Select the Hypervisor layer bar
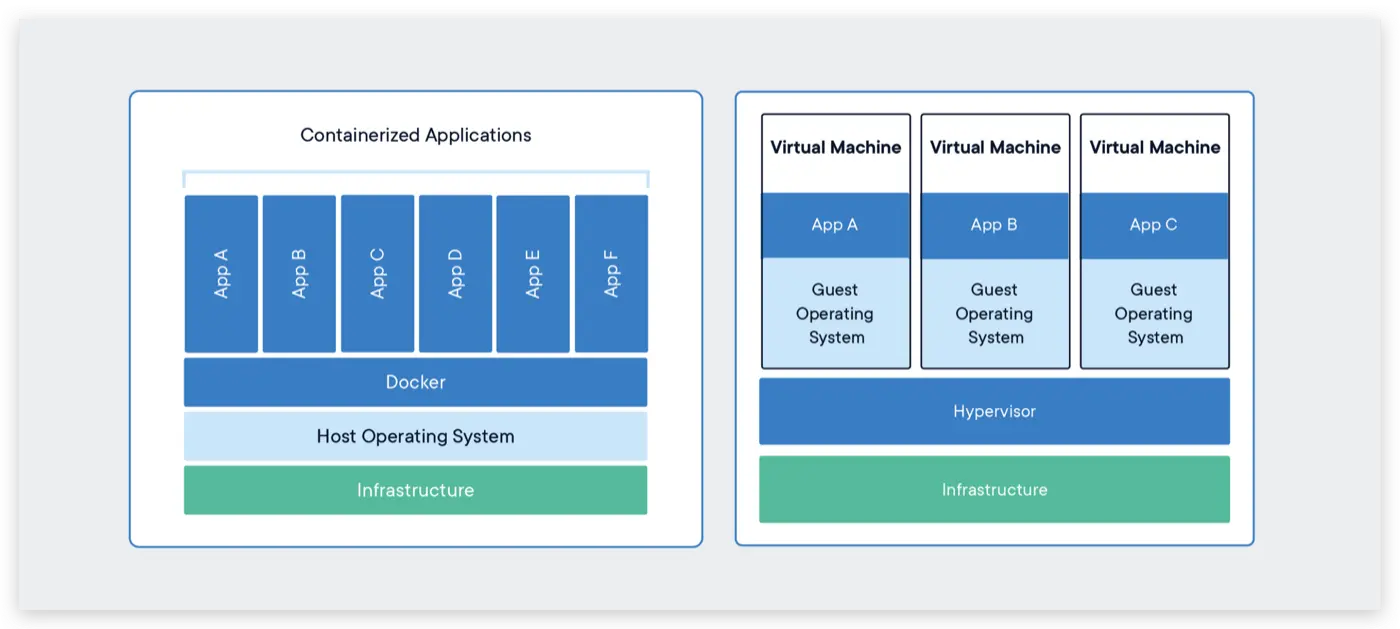1400x629 pixels. point(994,411)
